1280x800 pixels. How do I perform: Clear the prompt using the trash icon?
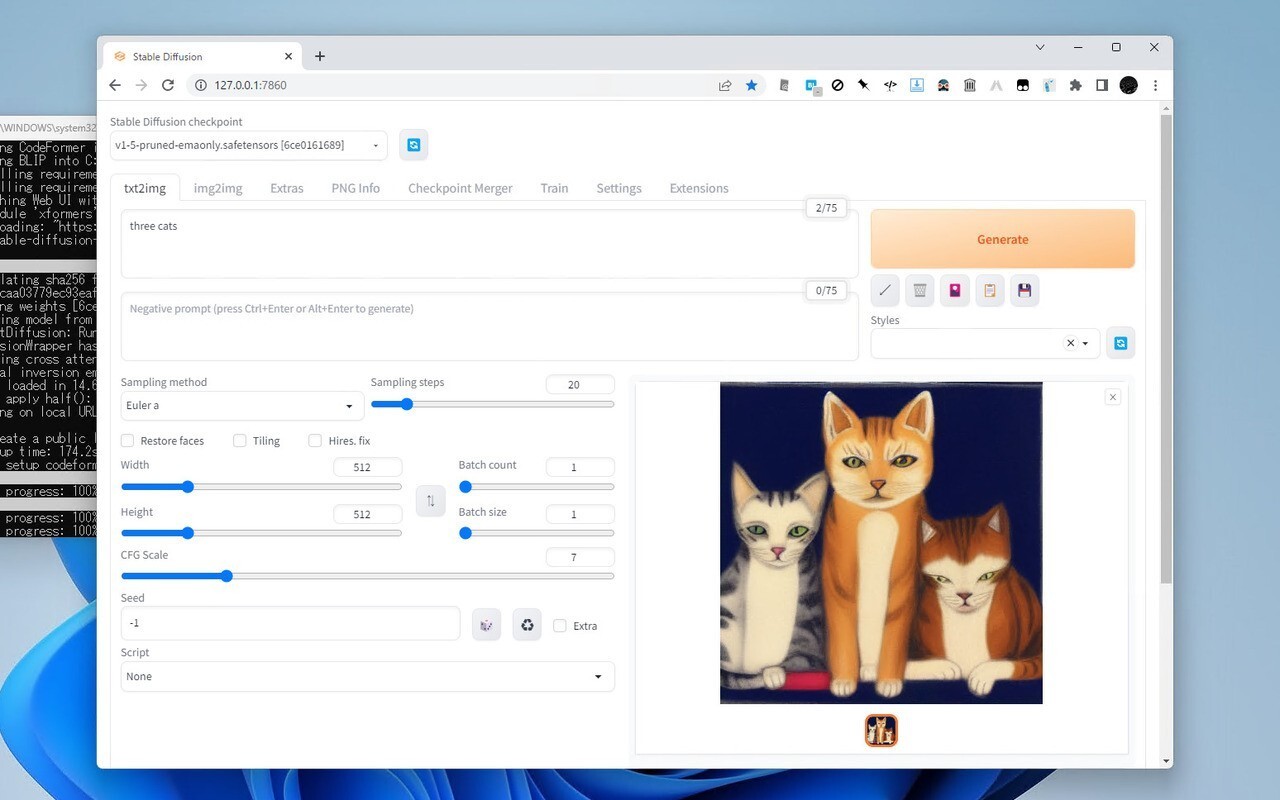point(919,290)
